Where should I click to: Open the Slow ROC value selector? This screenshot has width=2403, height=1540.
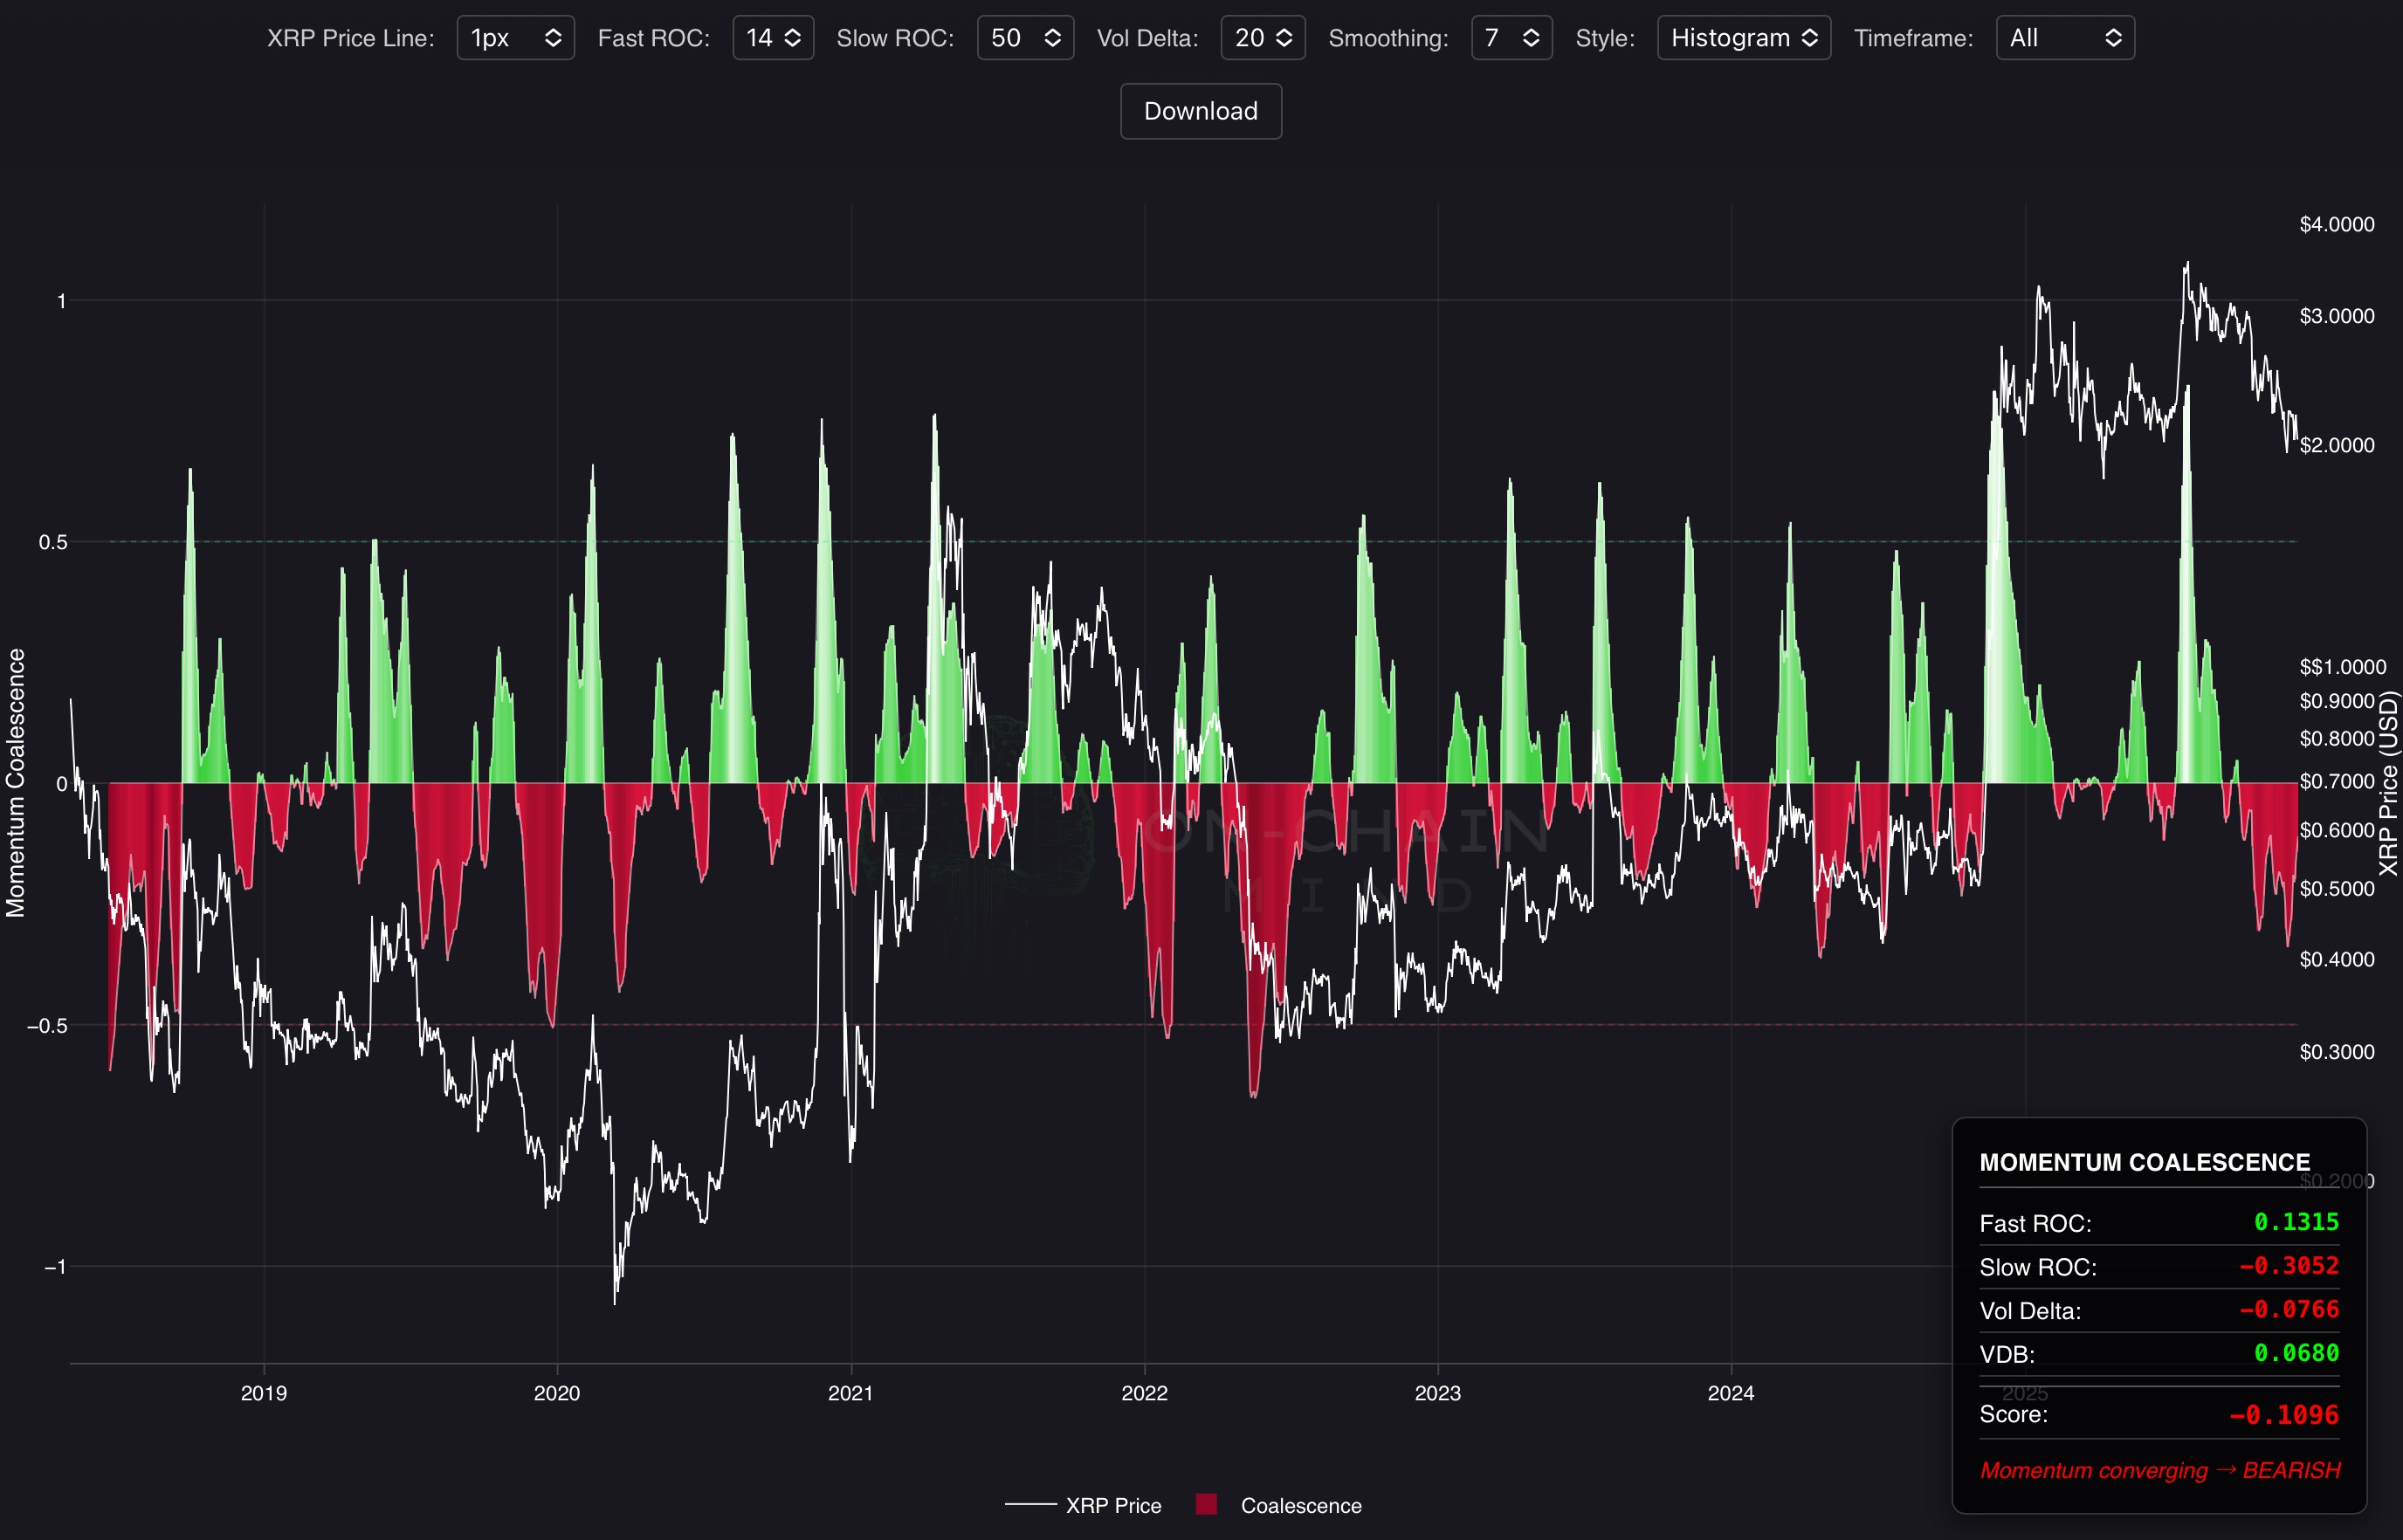click(1024, 38)
